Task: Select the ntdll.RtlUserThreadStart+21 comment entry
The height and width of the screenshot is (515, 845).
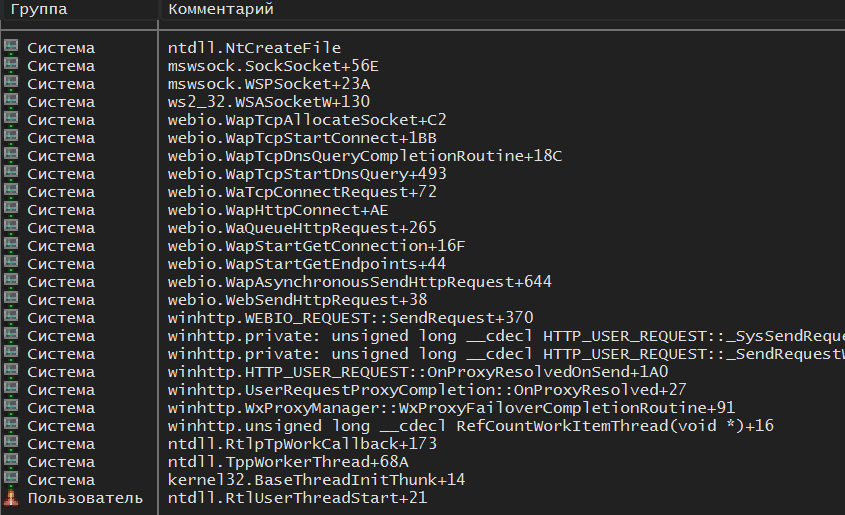Action: (x=297, y=498)
